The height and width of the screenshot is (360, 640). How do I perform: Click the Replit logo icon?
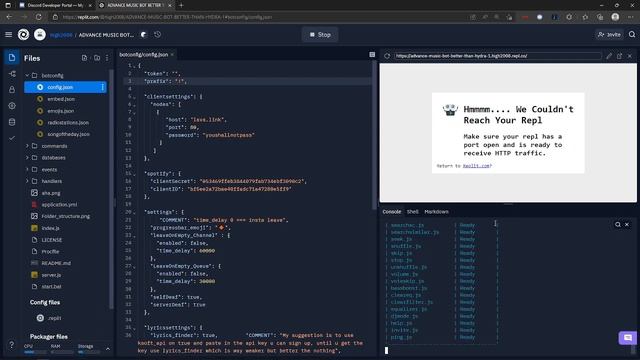pyautogui.click(x=23, y=35)
